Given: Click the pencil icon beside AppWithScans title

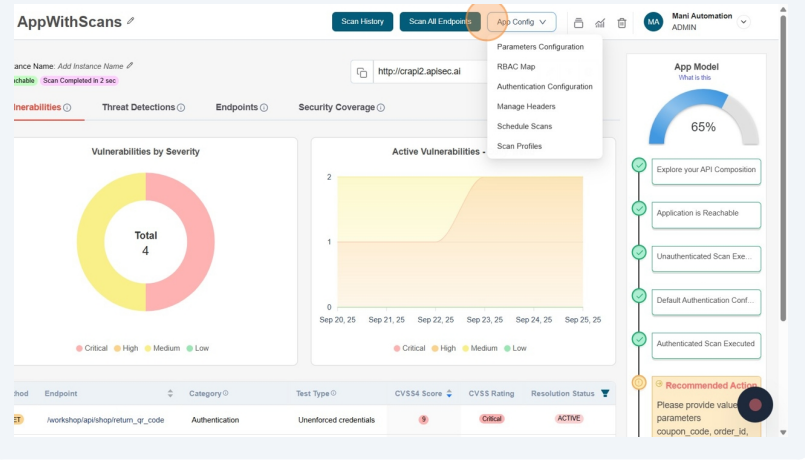Looking at the screenshot, I should pyautogui.click(x=130, y=21).
